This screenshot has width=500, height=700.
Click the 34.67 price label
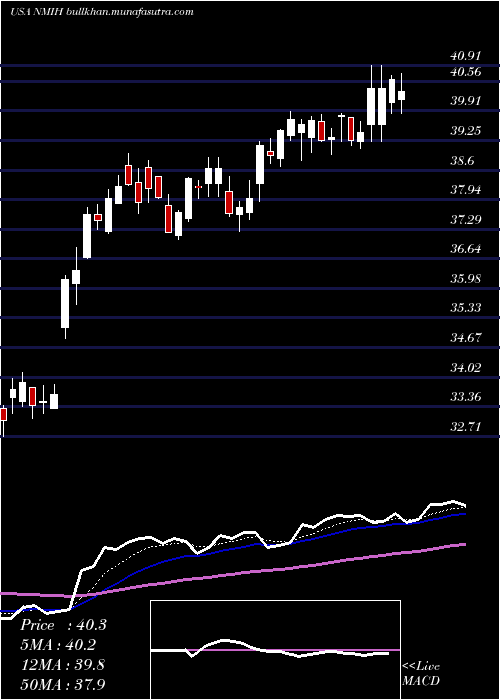466,338
